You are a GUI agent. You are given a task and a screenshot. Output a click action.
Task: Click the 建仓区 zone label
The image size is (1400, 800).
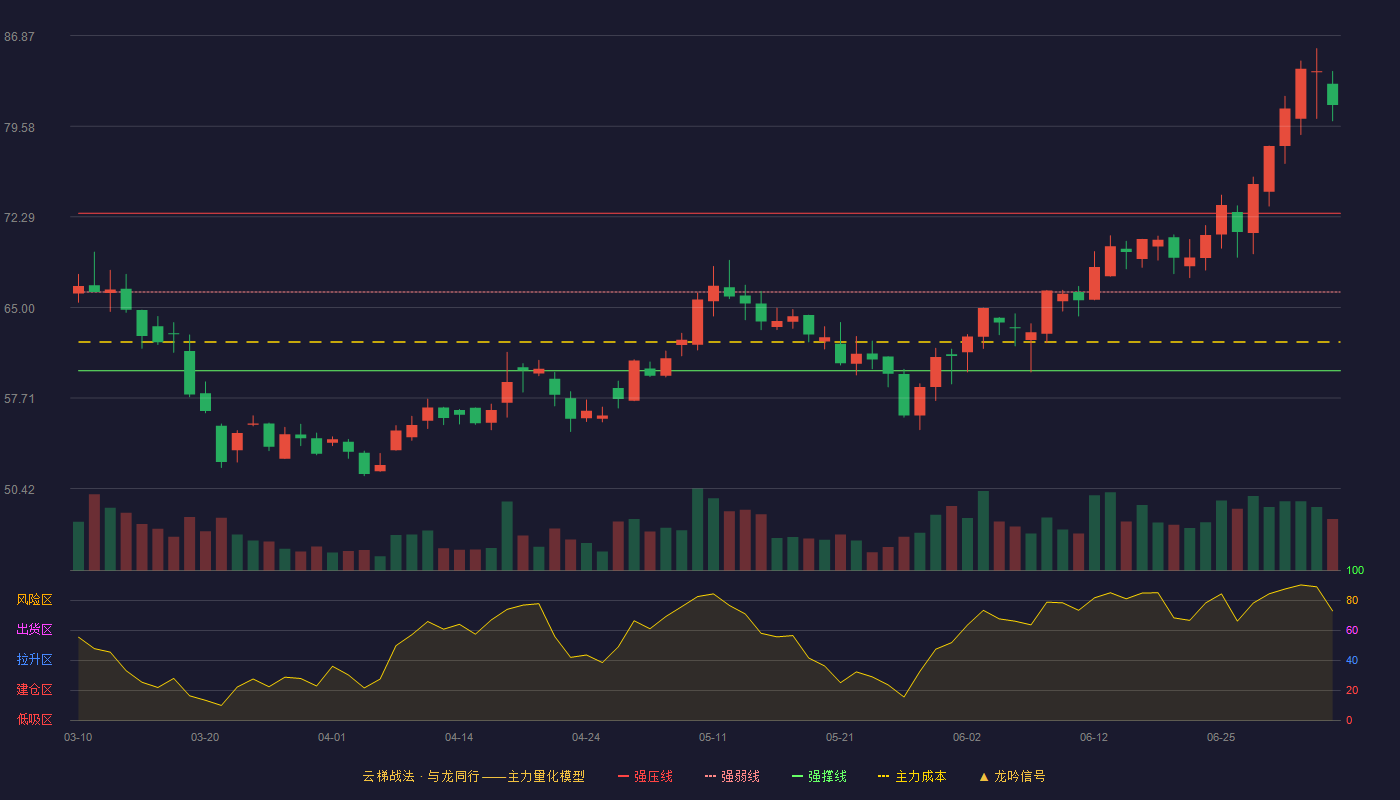34,690
